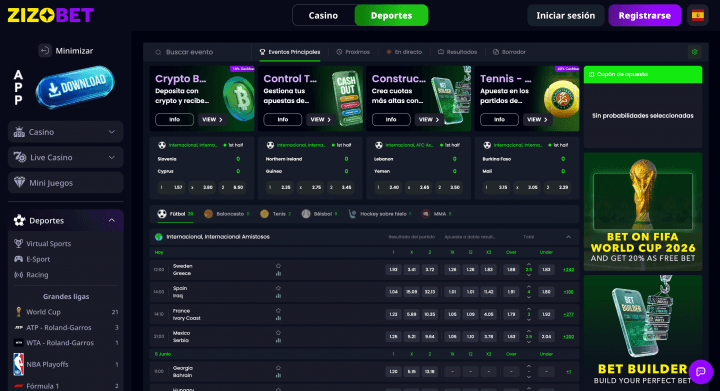Select the Béisbol sport filter
This screenshot has height=391, width=720.
click(320, 214)
